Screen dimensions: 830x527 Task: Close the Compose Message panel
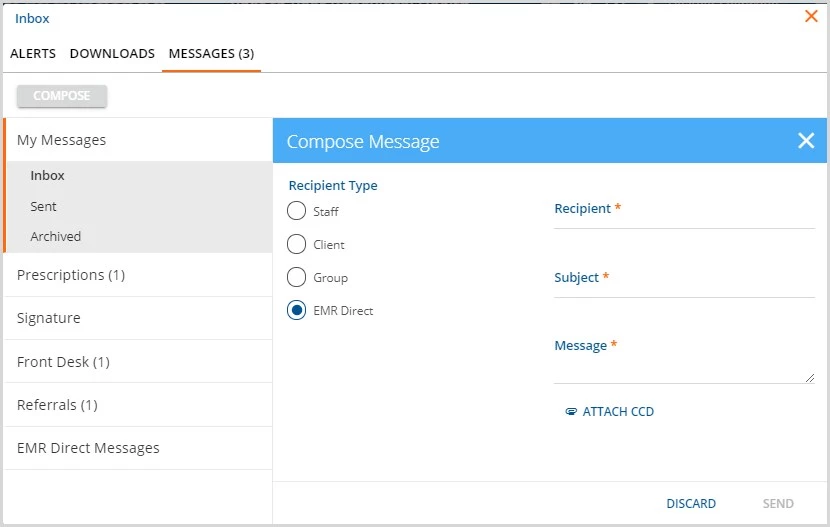click(806, 140)
